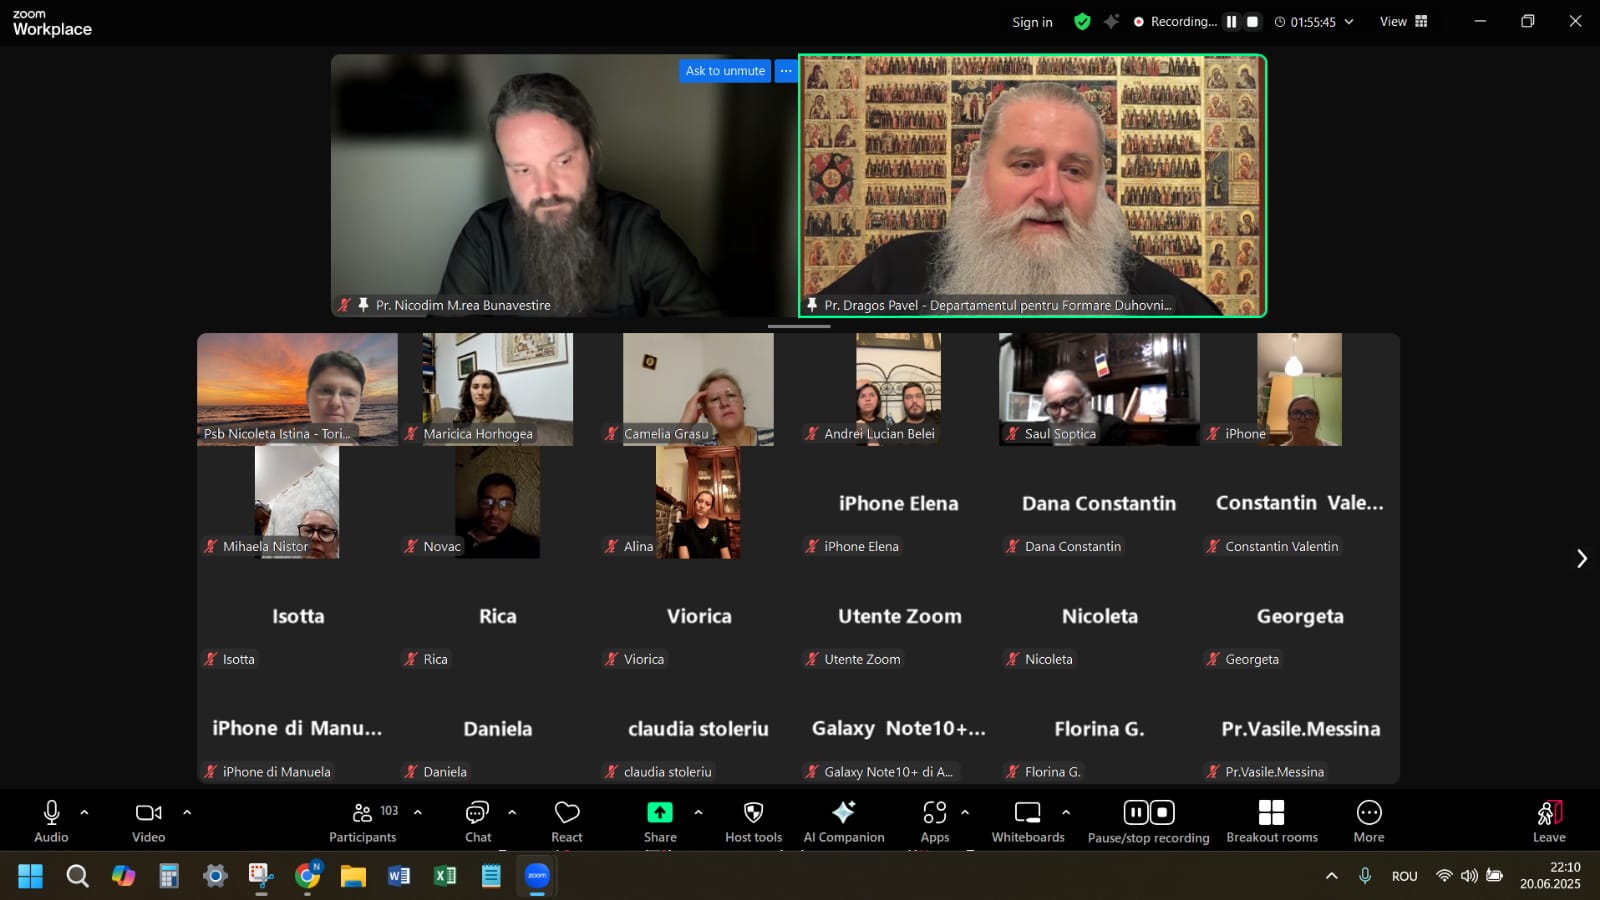Open the More options menu

click(1369, 820)
